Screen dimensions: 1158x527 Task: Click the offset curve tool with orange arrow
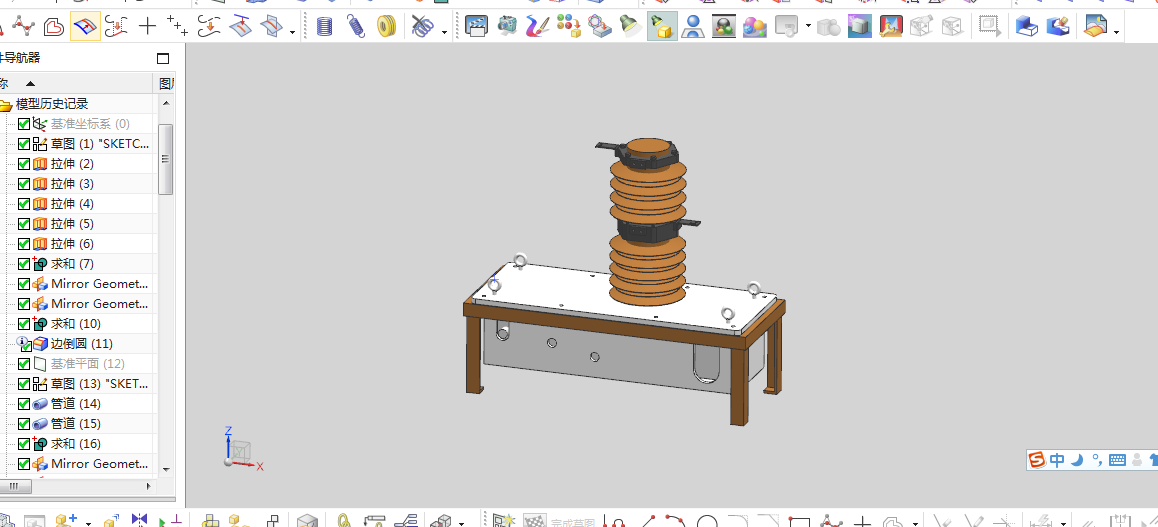pyautogui.click(x=210, y=27)
